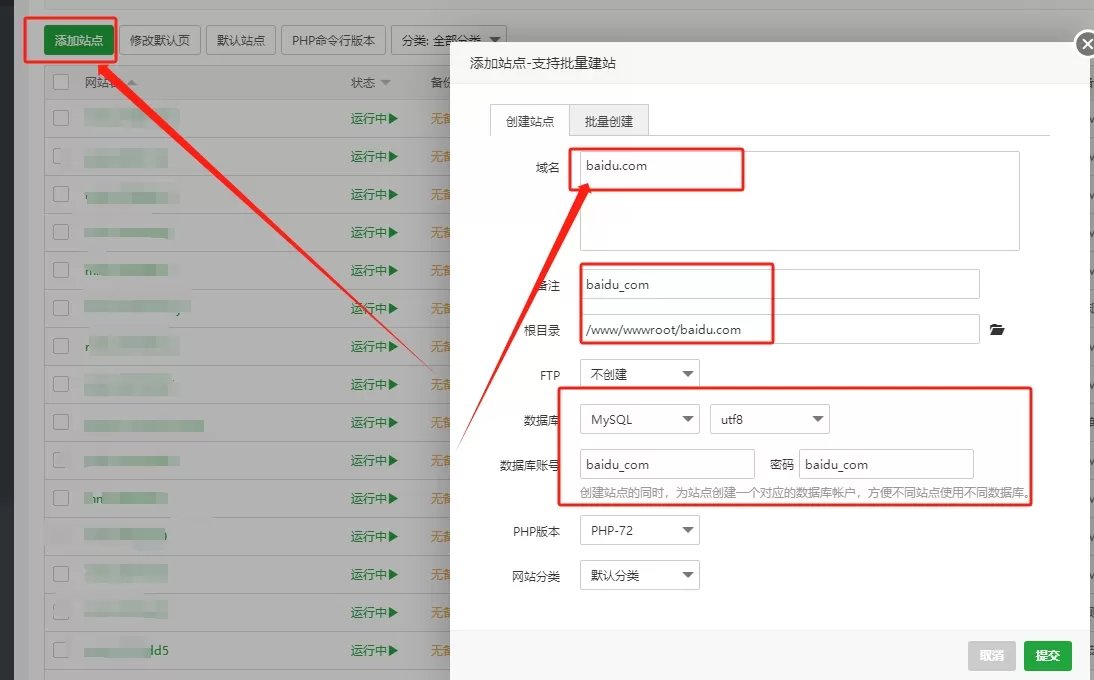Open the FTP 不创建 dropdown
The width and height of the screenshot is (1094, 680).
click(639, 374)
